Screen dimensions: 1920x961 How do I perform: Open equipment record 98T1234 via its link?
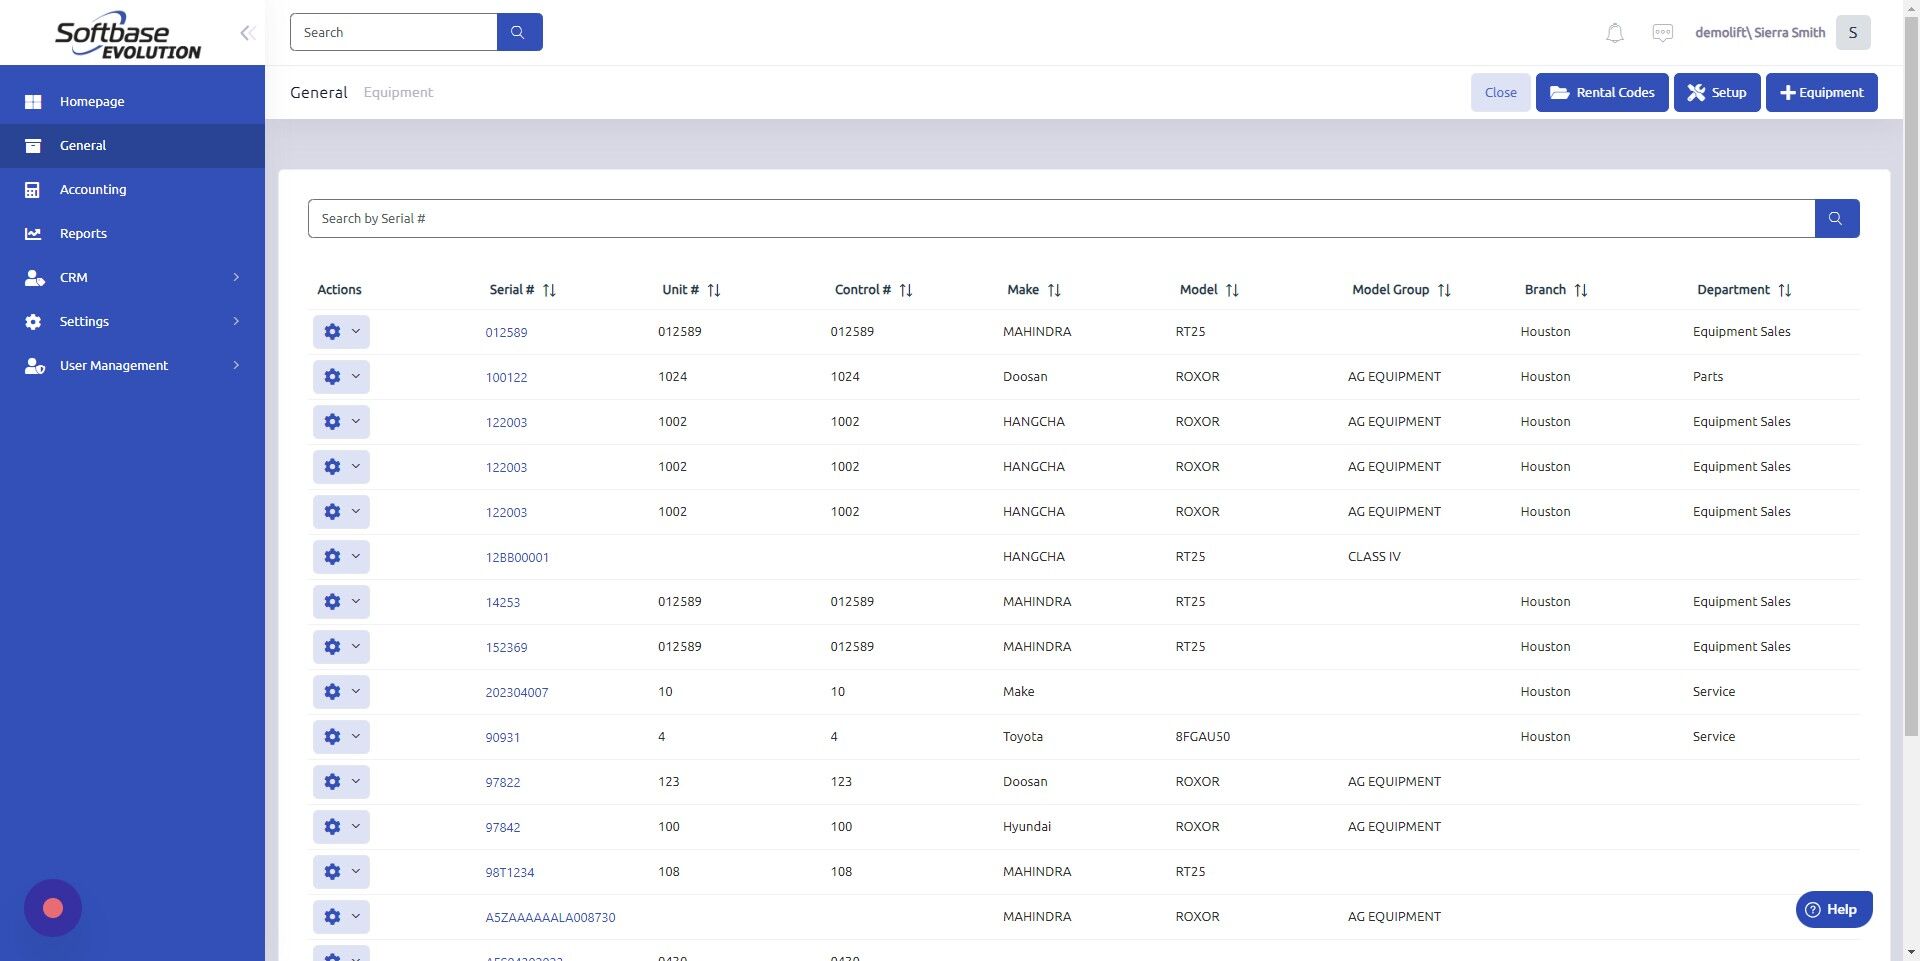pyautogui.click(x=509, y=872)
